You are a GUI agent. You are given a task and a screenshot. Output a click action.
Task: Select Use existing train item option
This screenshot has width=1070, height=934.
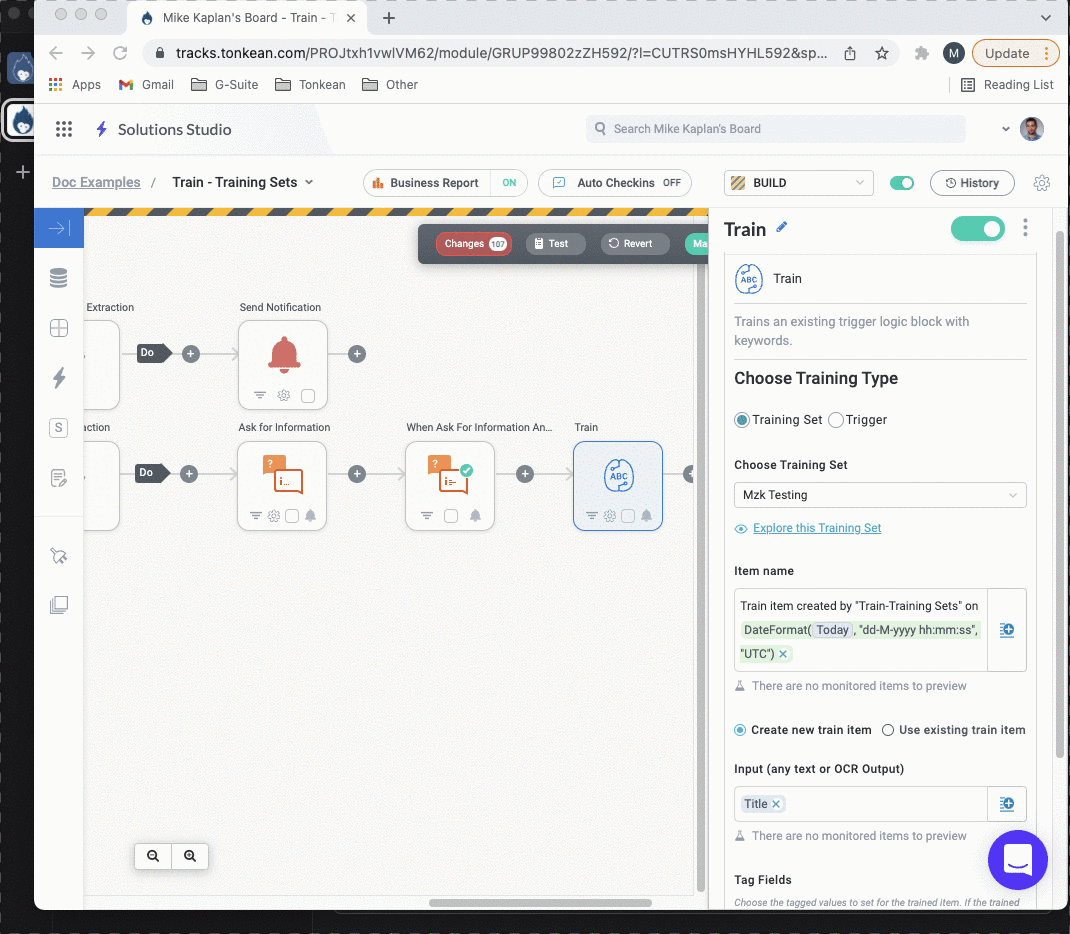click(x=888, y=730)
